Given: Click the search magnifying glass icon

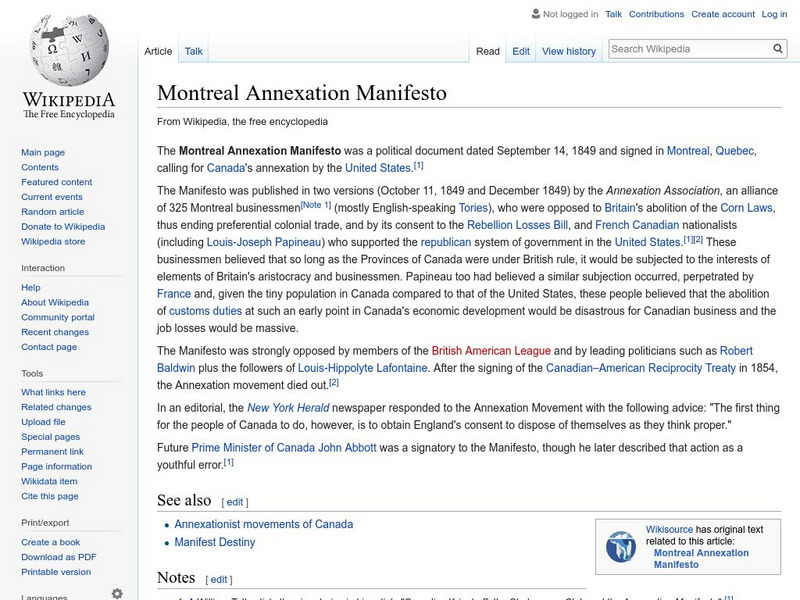Looking at the screenshot, I should (x=778, y=47).
